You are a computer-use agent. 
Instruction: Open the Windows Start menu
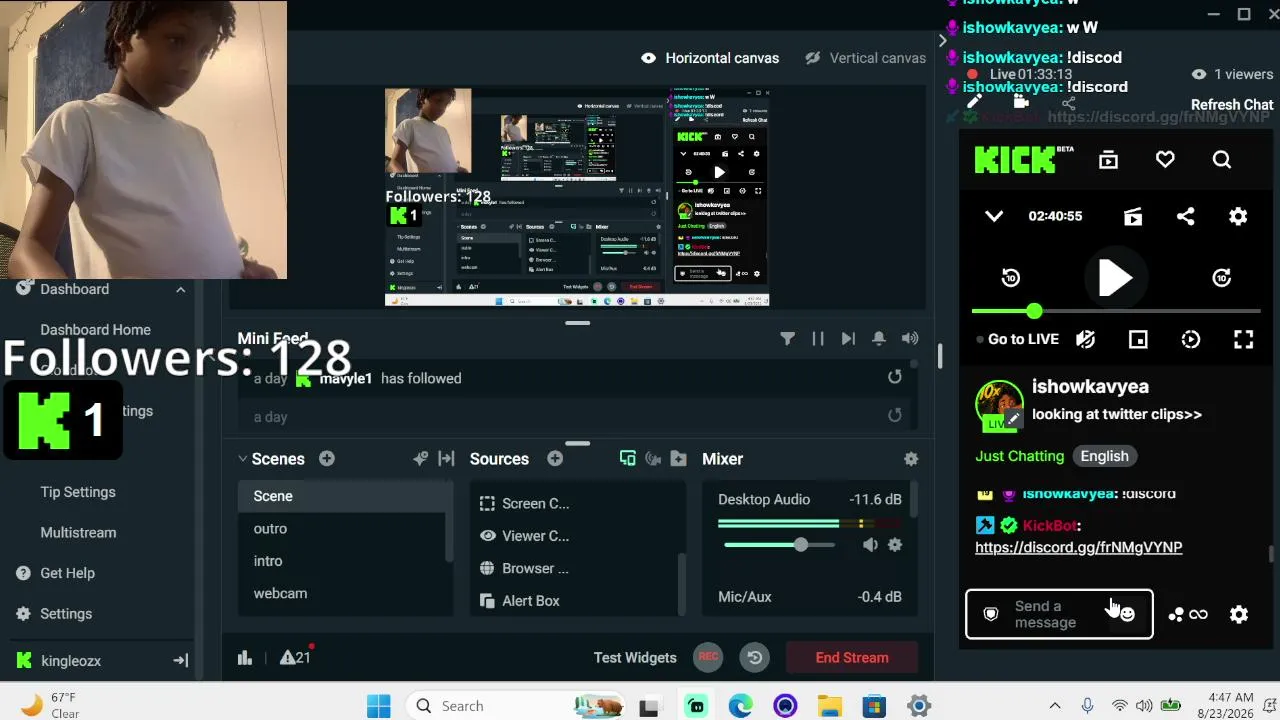[379, 706]
